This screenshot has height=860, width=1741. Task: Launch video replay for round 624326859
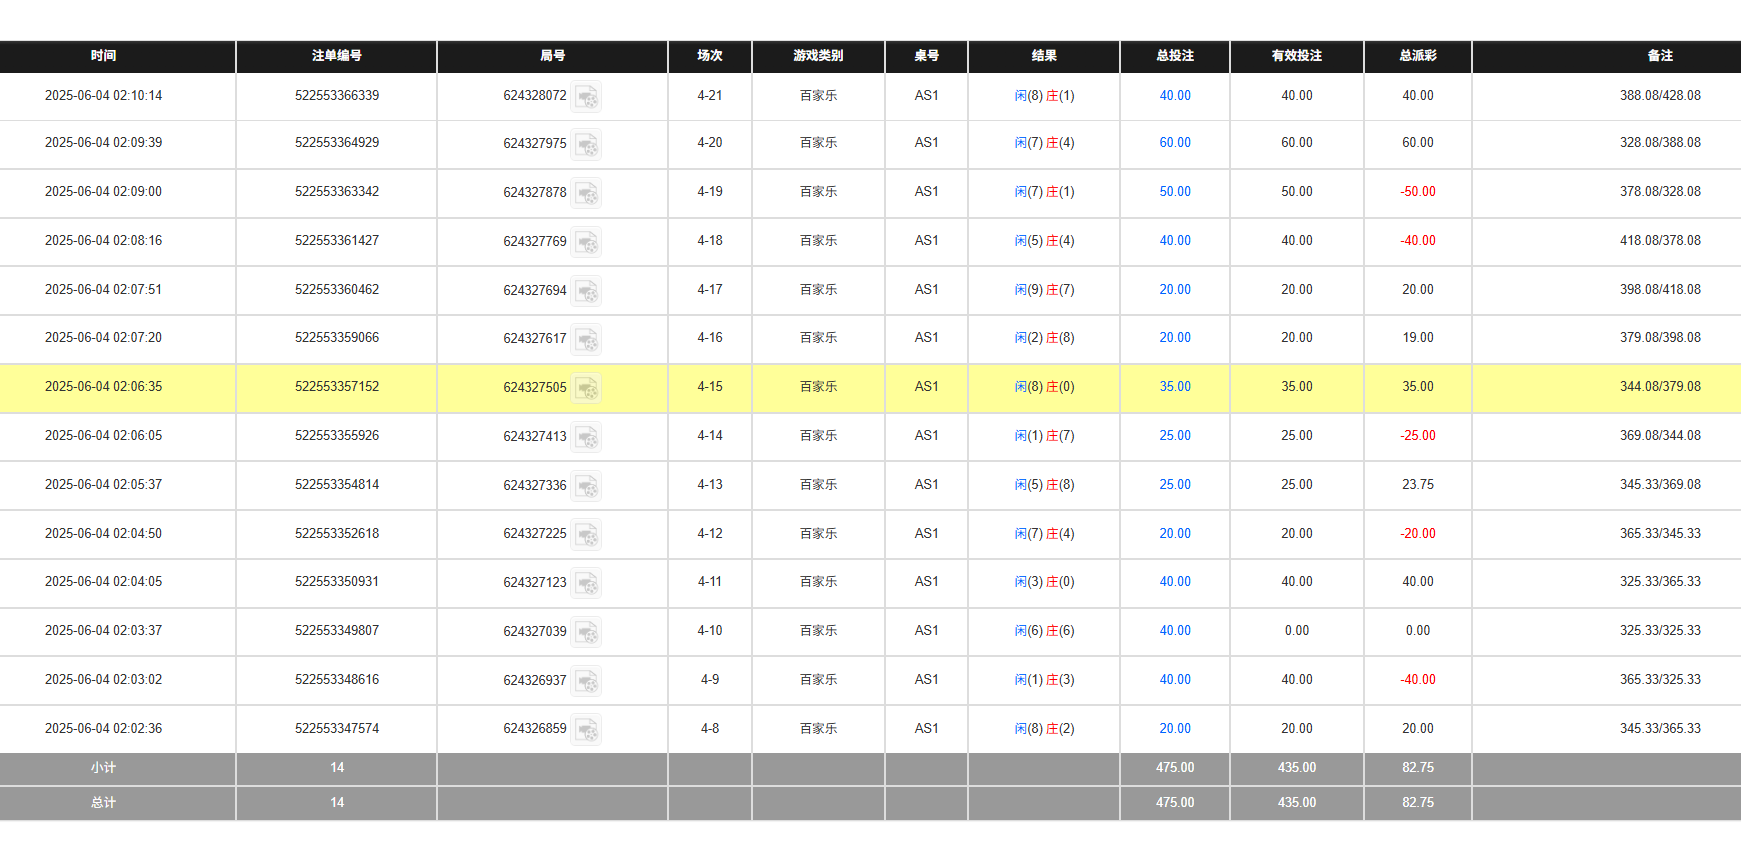tap(587, 730)
